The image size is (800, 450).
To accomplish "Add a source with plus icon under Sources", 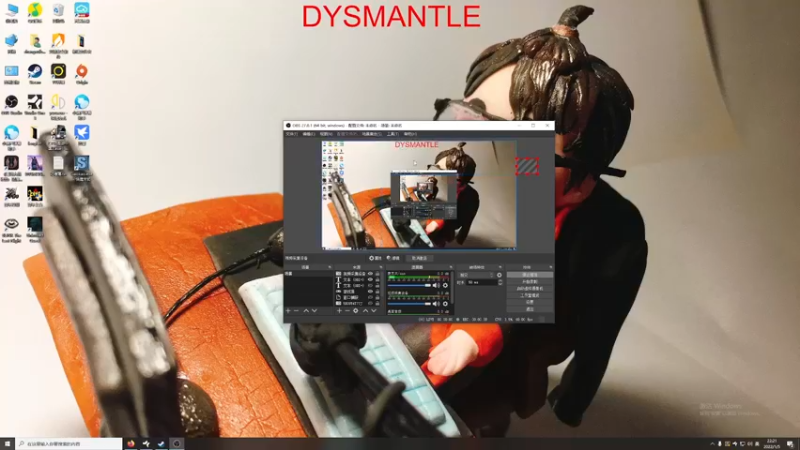I will point(339,311).
